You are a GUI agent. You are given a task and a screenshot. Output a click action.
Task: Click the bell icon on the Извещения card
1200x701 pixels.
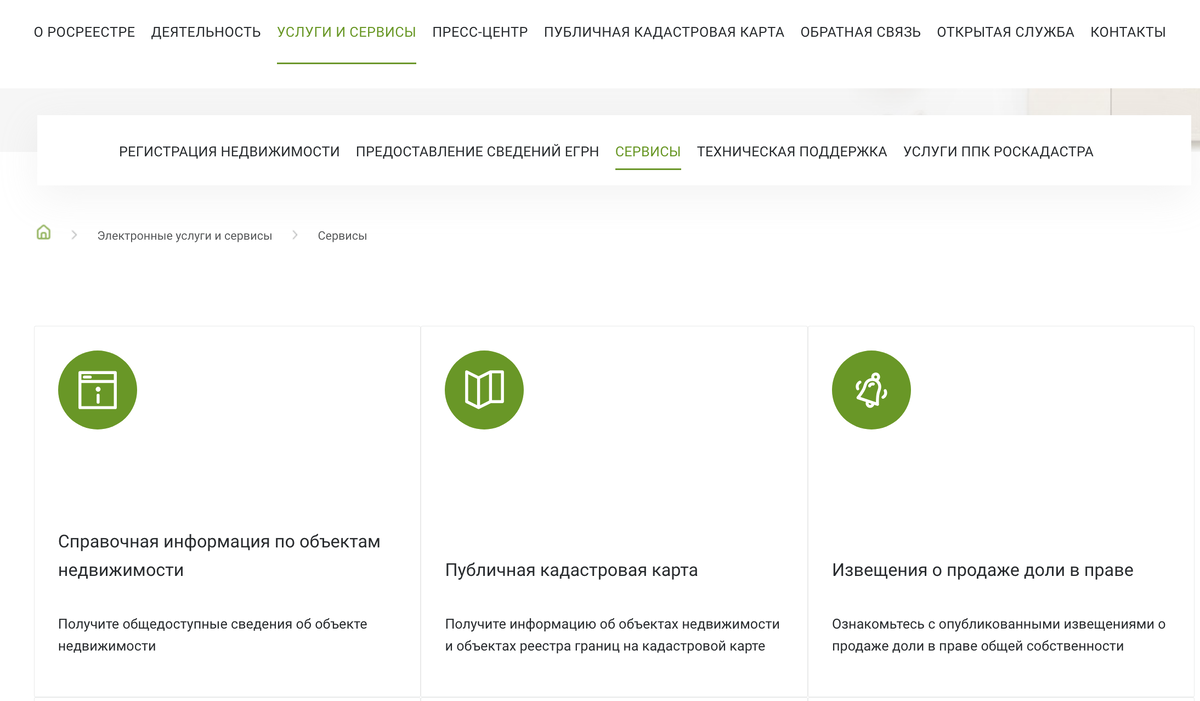coord(871,389)
